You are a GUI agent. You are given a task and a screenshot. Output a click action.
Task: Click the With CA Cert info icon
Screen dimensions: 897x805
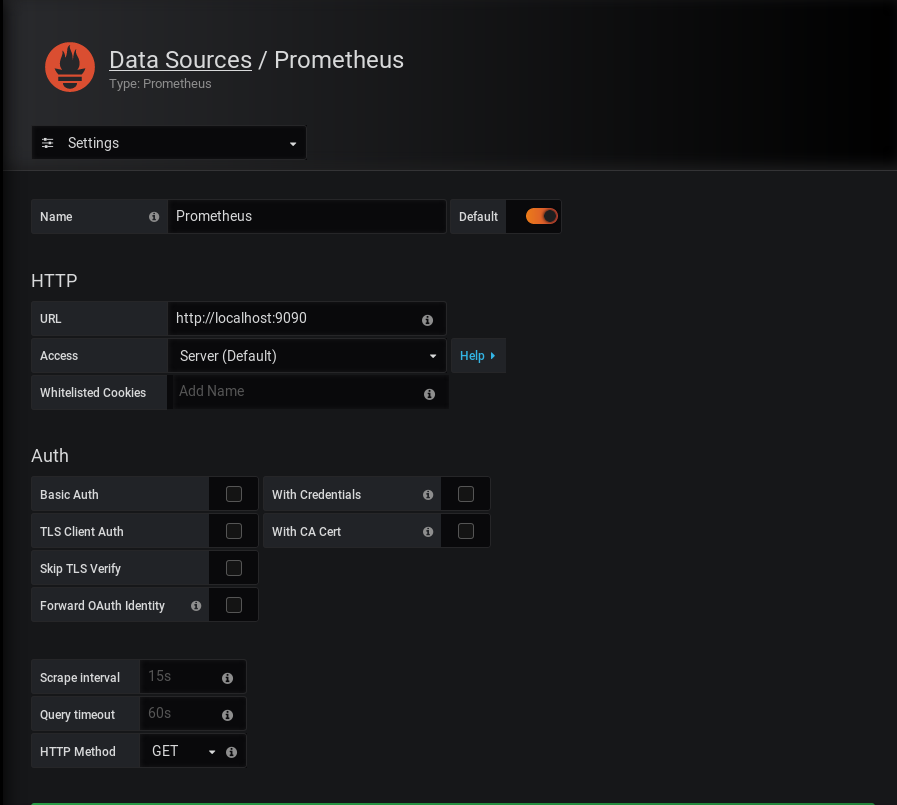428,532
